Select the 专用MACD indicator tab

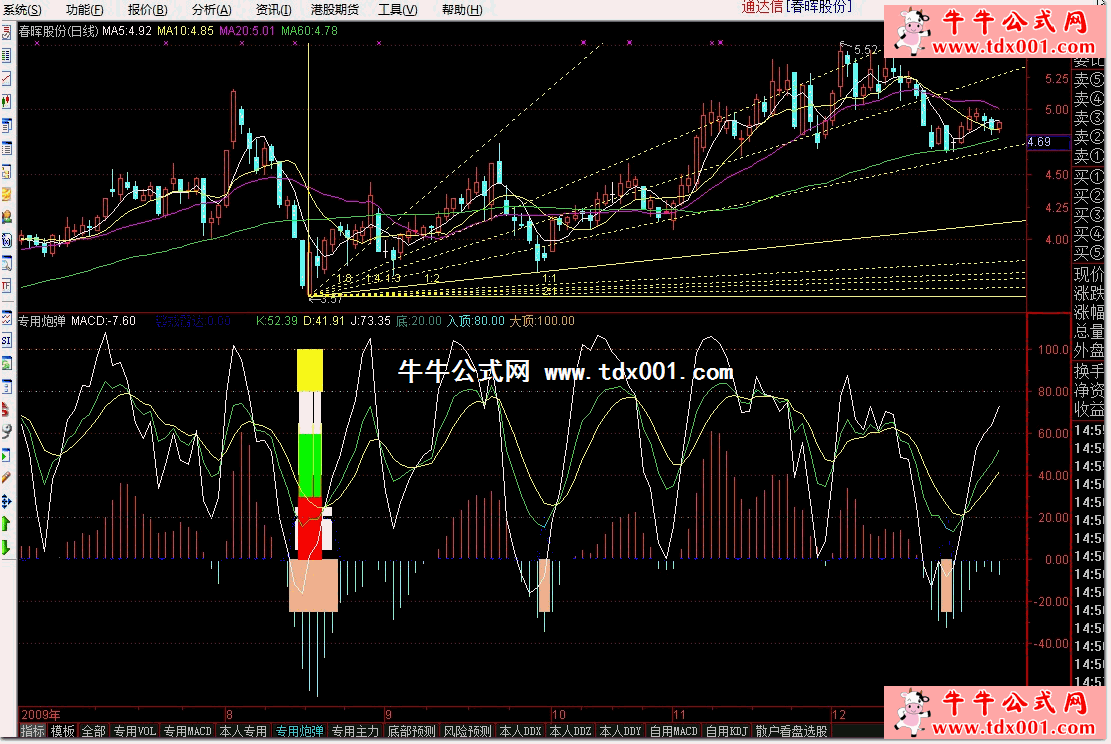click(188, 731)
